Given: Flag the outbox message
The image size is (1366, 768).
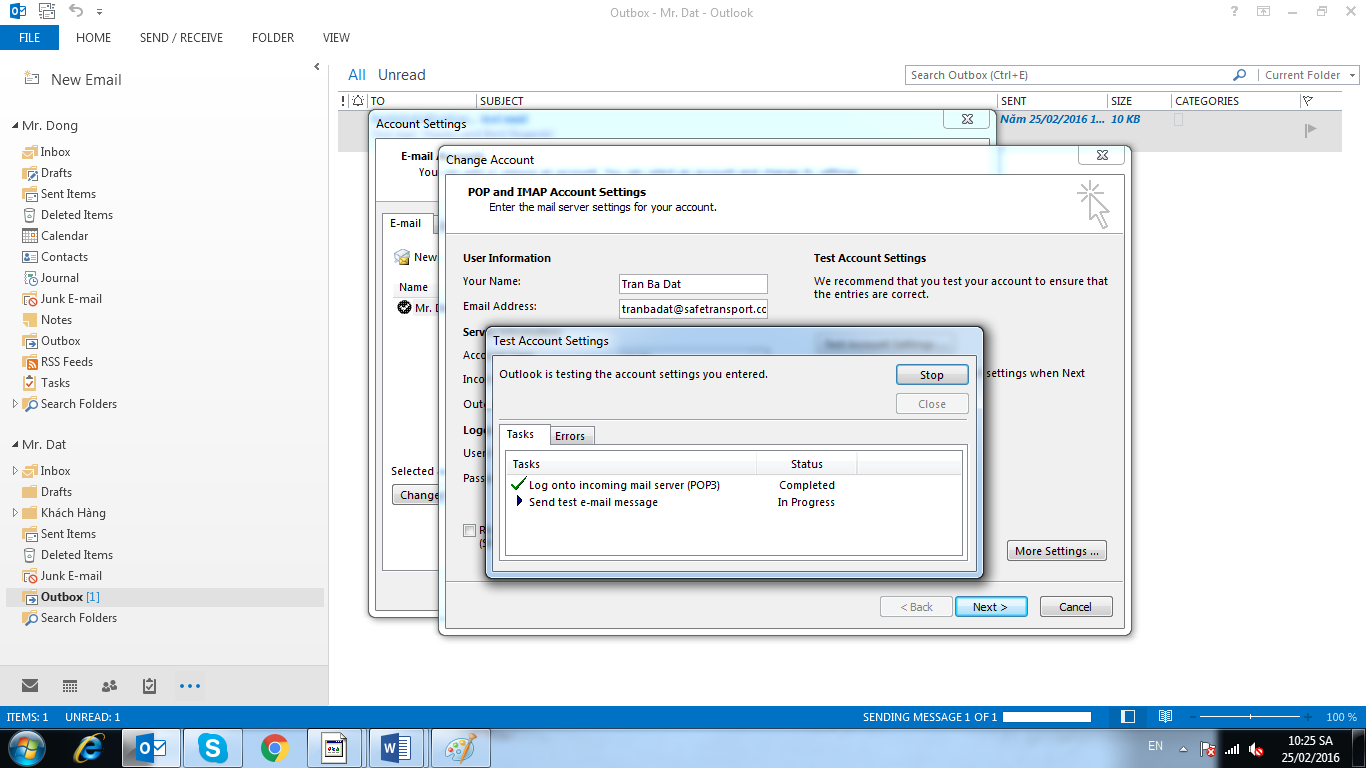Looking at the screenshot, I should click(1311, 130).
